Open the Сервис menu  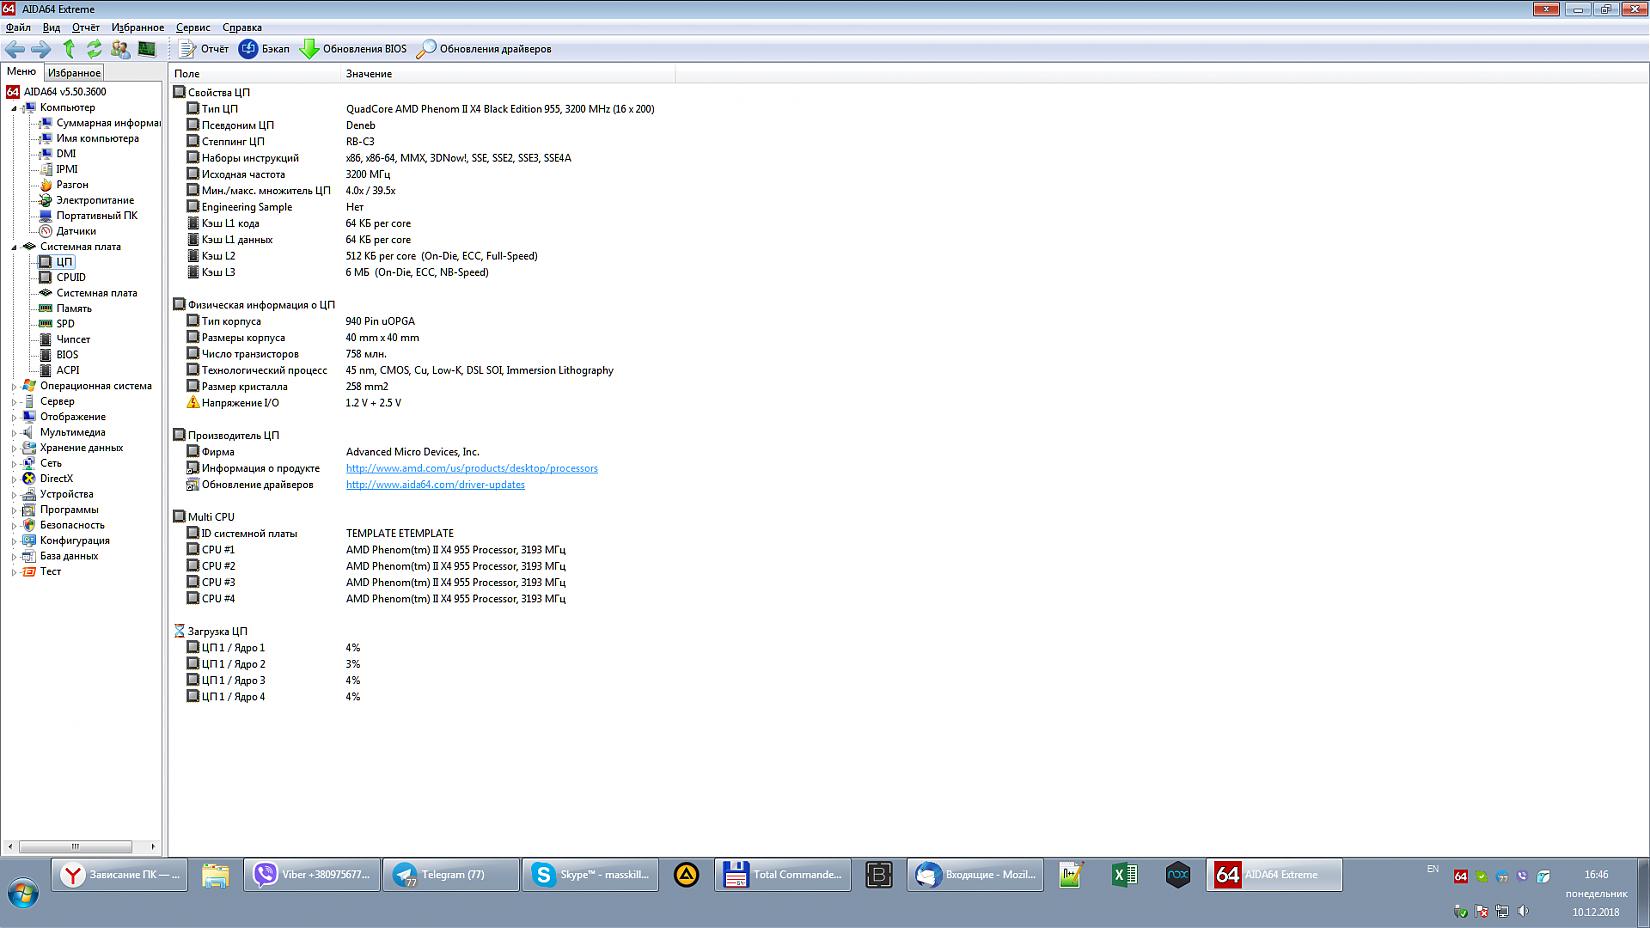click(192, 28)
